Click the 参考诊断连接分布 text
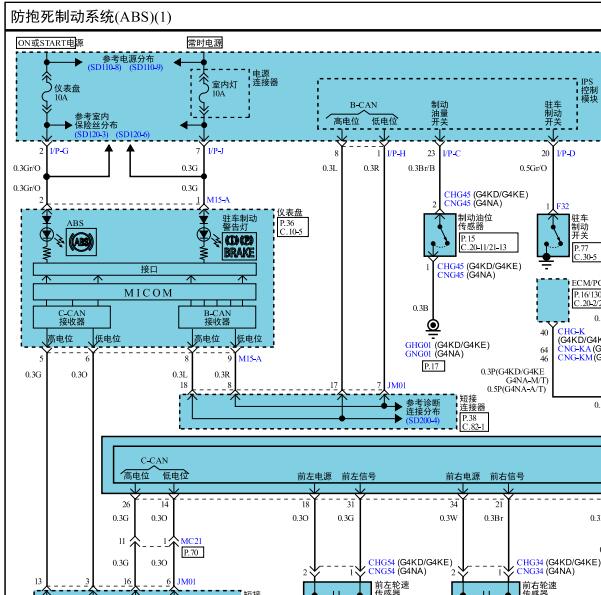The width and height of the screenshot is (601, 595). point(423,407)
